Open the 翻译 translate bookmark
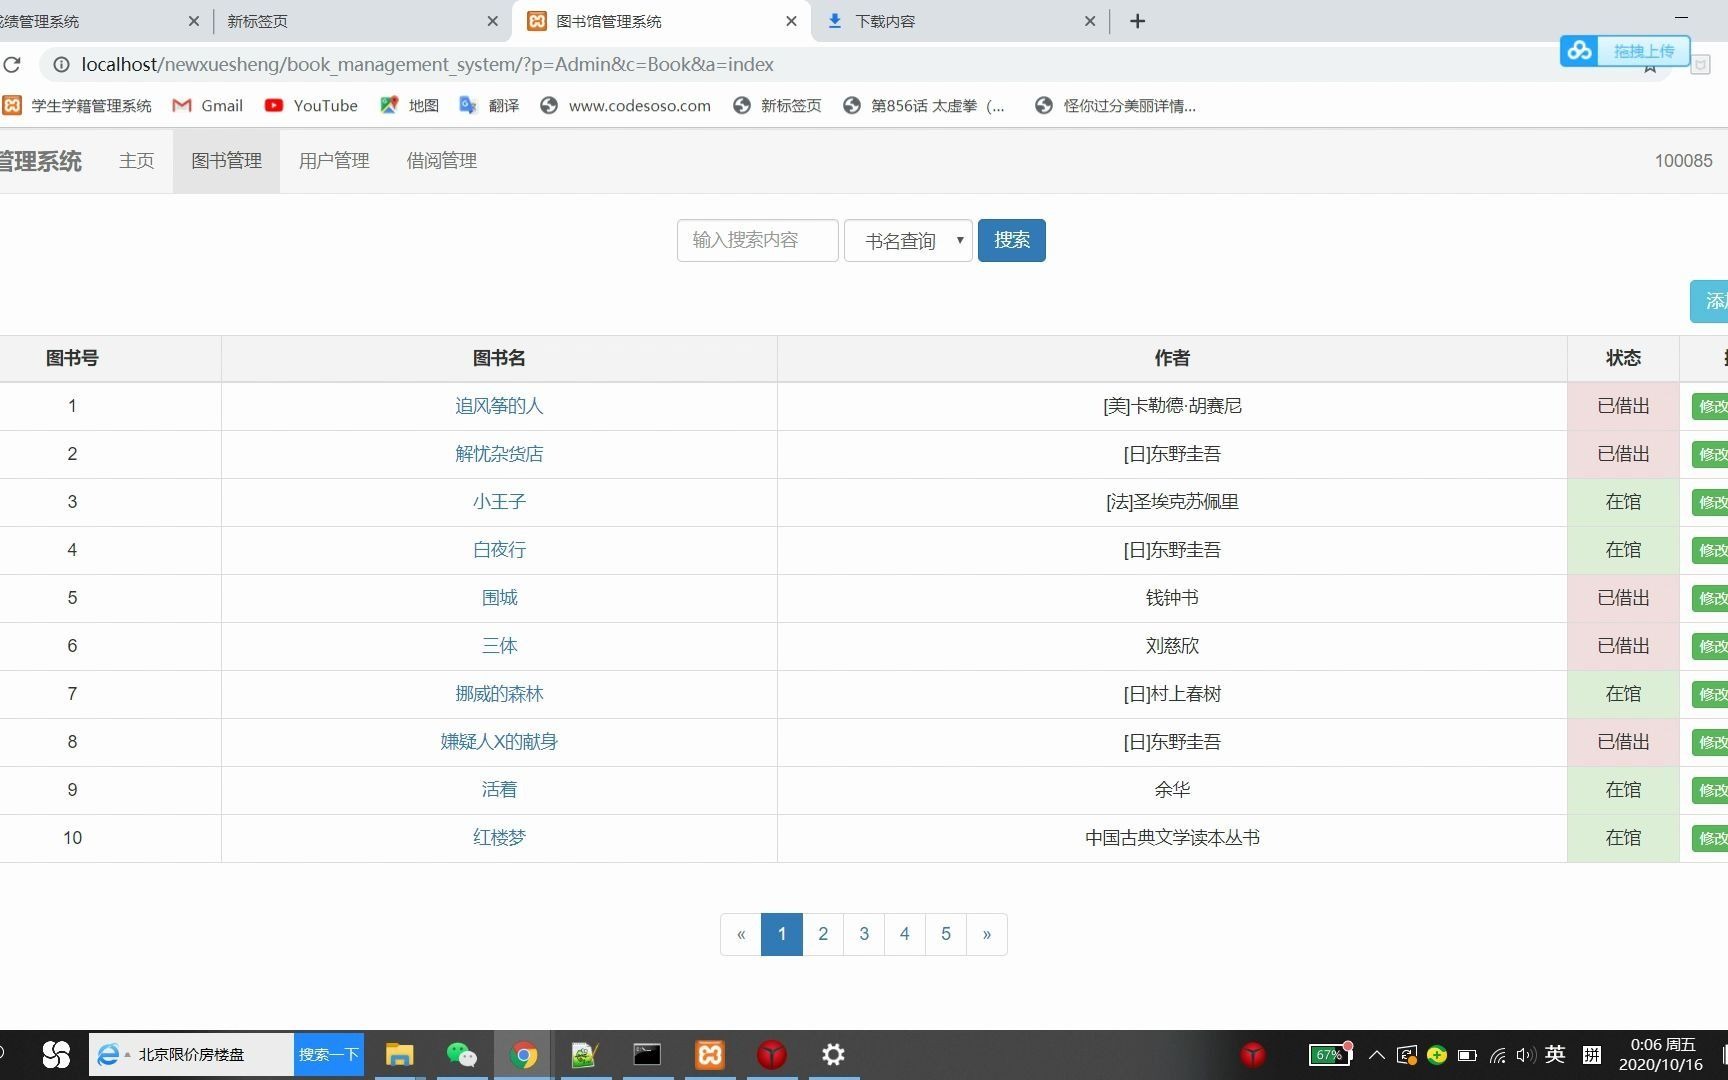Image resolution: width=1728 pixels, height=1080 pixels. coord(489,105)
